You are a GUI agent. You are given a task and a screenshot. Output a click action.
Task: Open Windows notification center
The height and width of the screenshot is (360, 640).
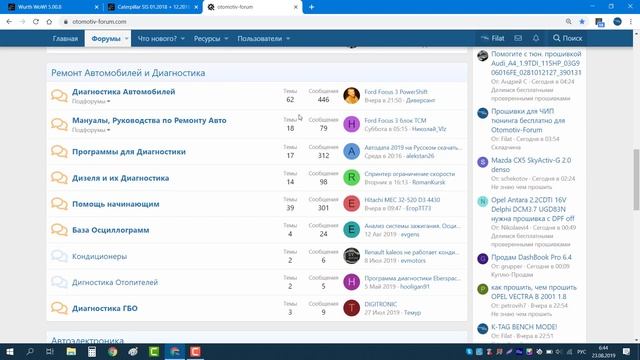pyautogui.click(x=627, y=351)
